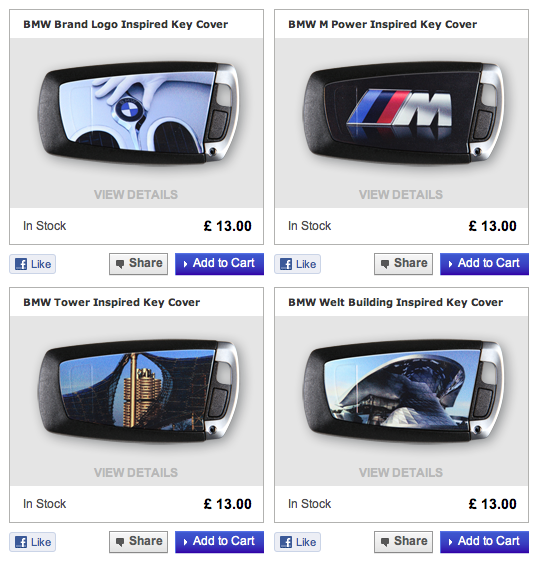This screenshot has height=562, width=539.
Task: Share the BMW Welt Building Inspired Key Cover
Action: [404, 542]
